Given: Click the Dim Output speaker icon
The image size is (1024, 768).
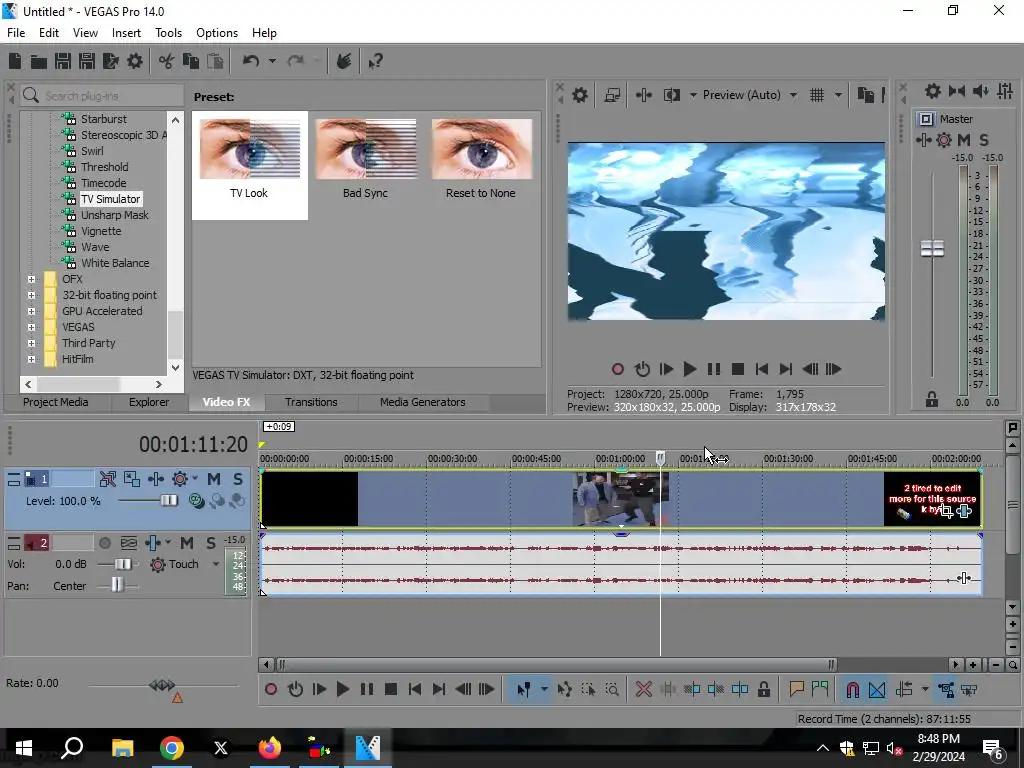Looking at the screenshot, I should point(981,91).
